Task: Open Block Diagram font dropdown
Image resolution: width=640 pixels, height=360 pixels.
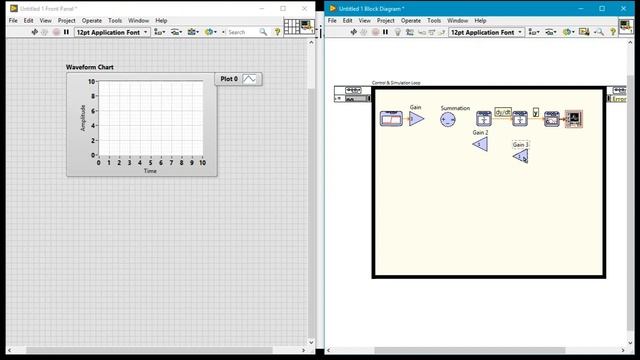Action: tap(487, 32)
